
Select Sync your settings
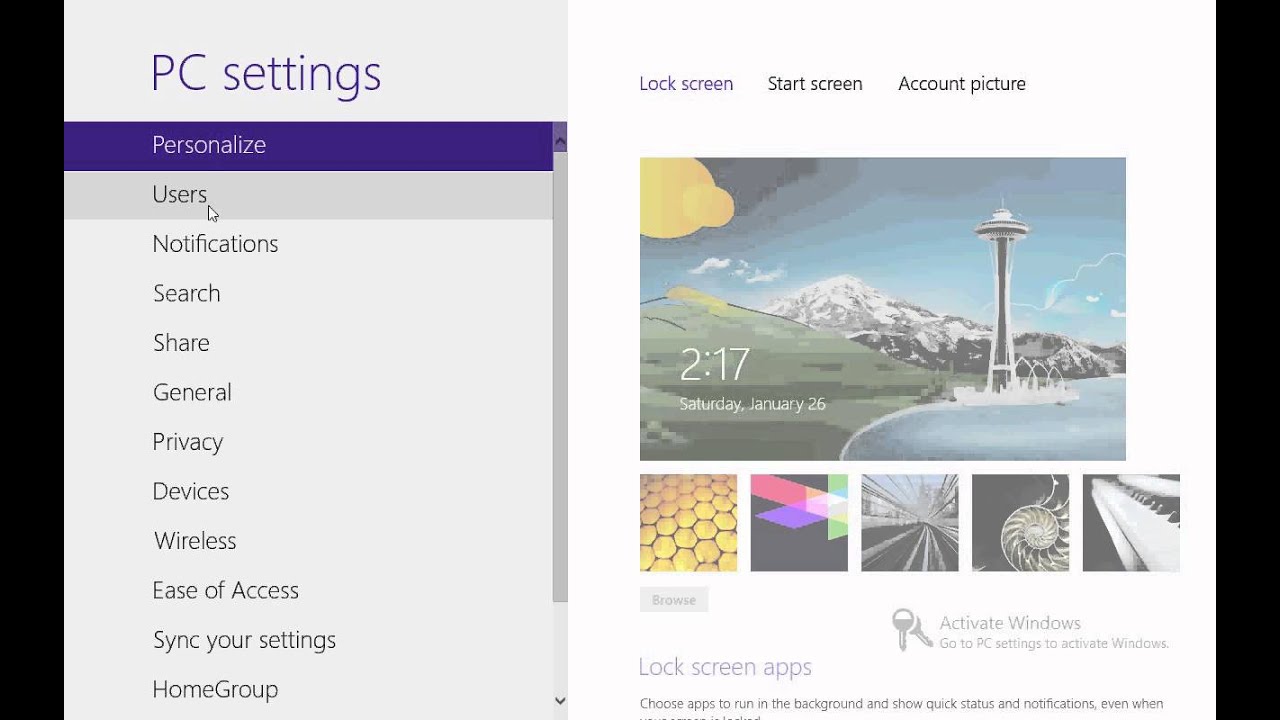pyautogui.click(x=244, y=640)
